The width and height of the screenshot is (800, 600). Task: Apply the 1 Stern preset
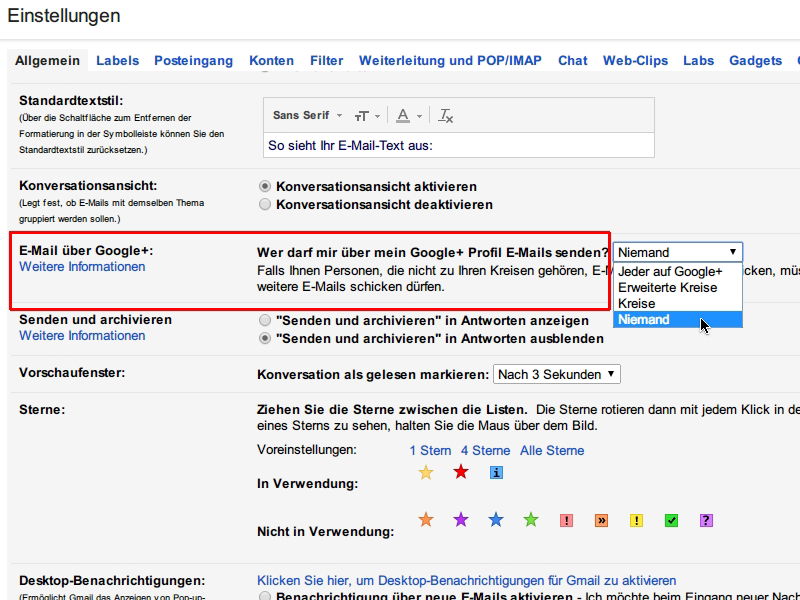pos(430,451)
